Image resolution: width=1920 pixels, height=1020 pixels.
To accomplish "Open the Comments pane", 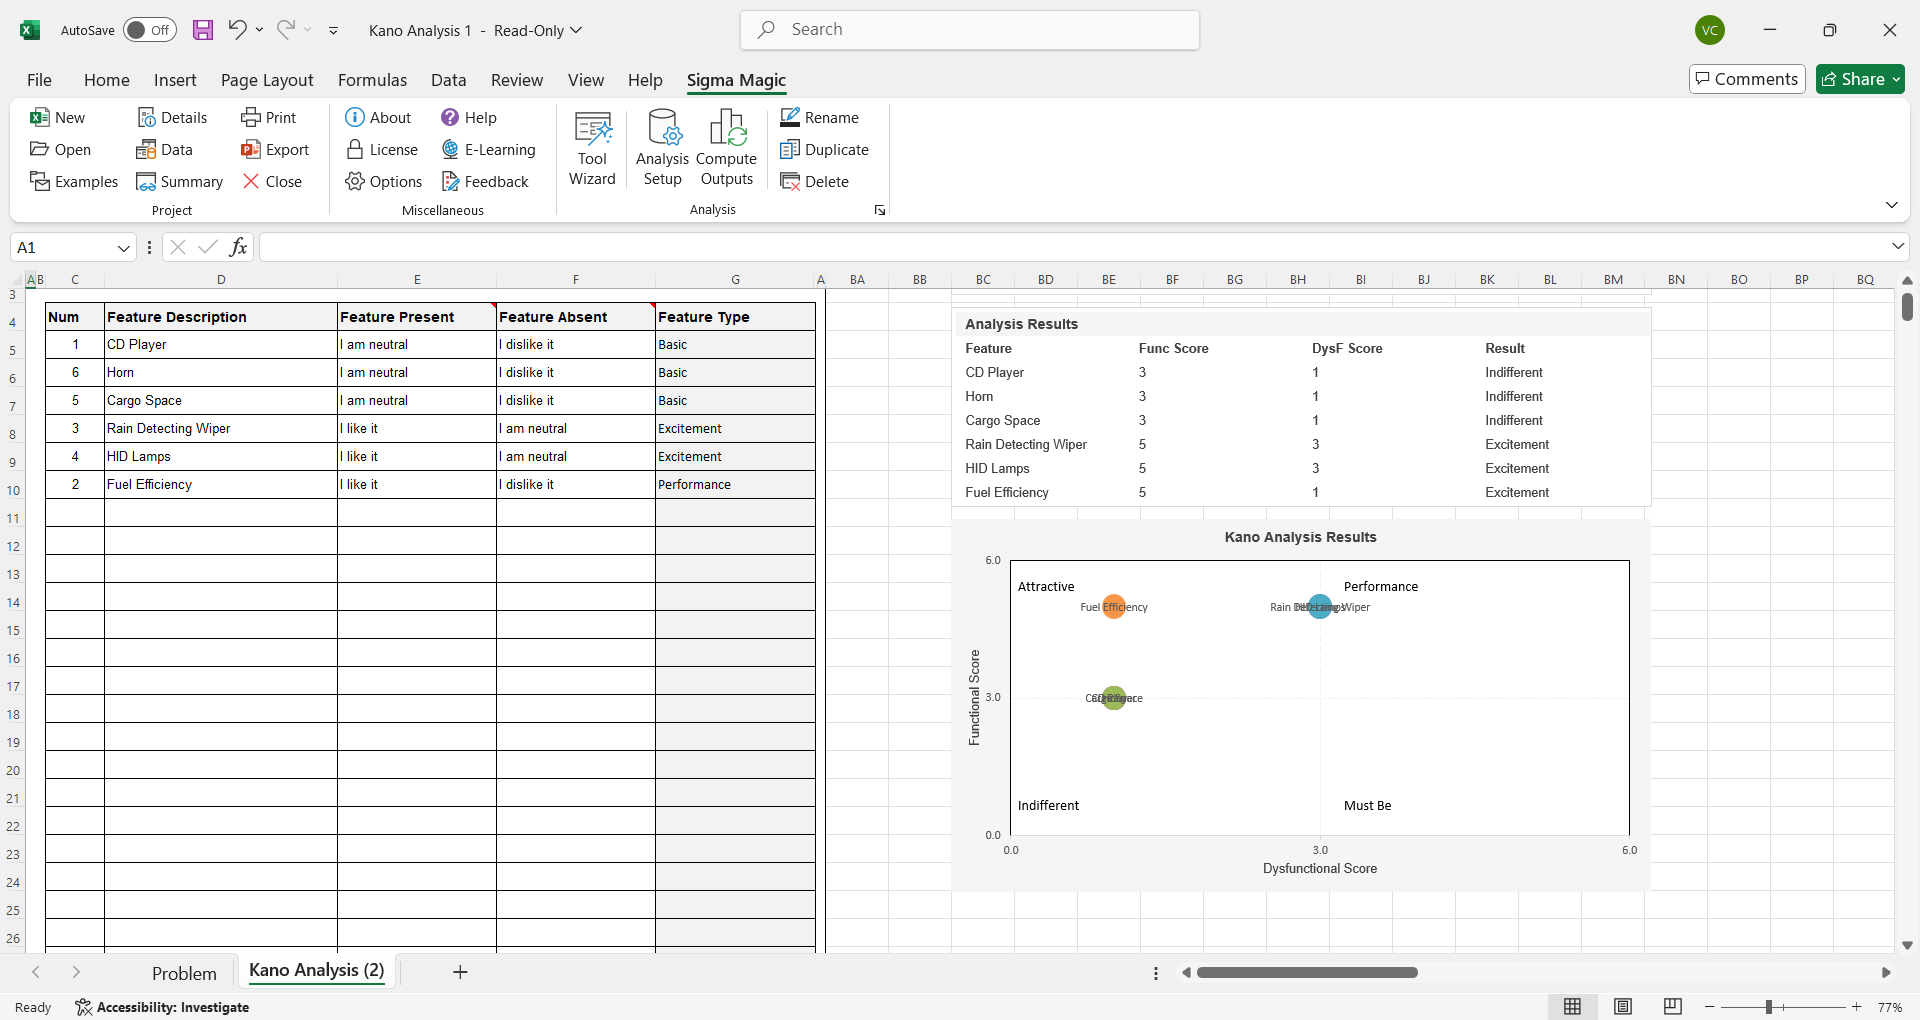I will tap(1746, 79).
